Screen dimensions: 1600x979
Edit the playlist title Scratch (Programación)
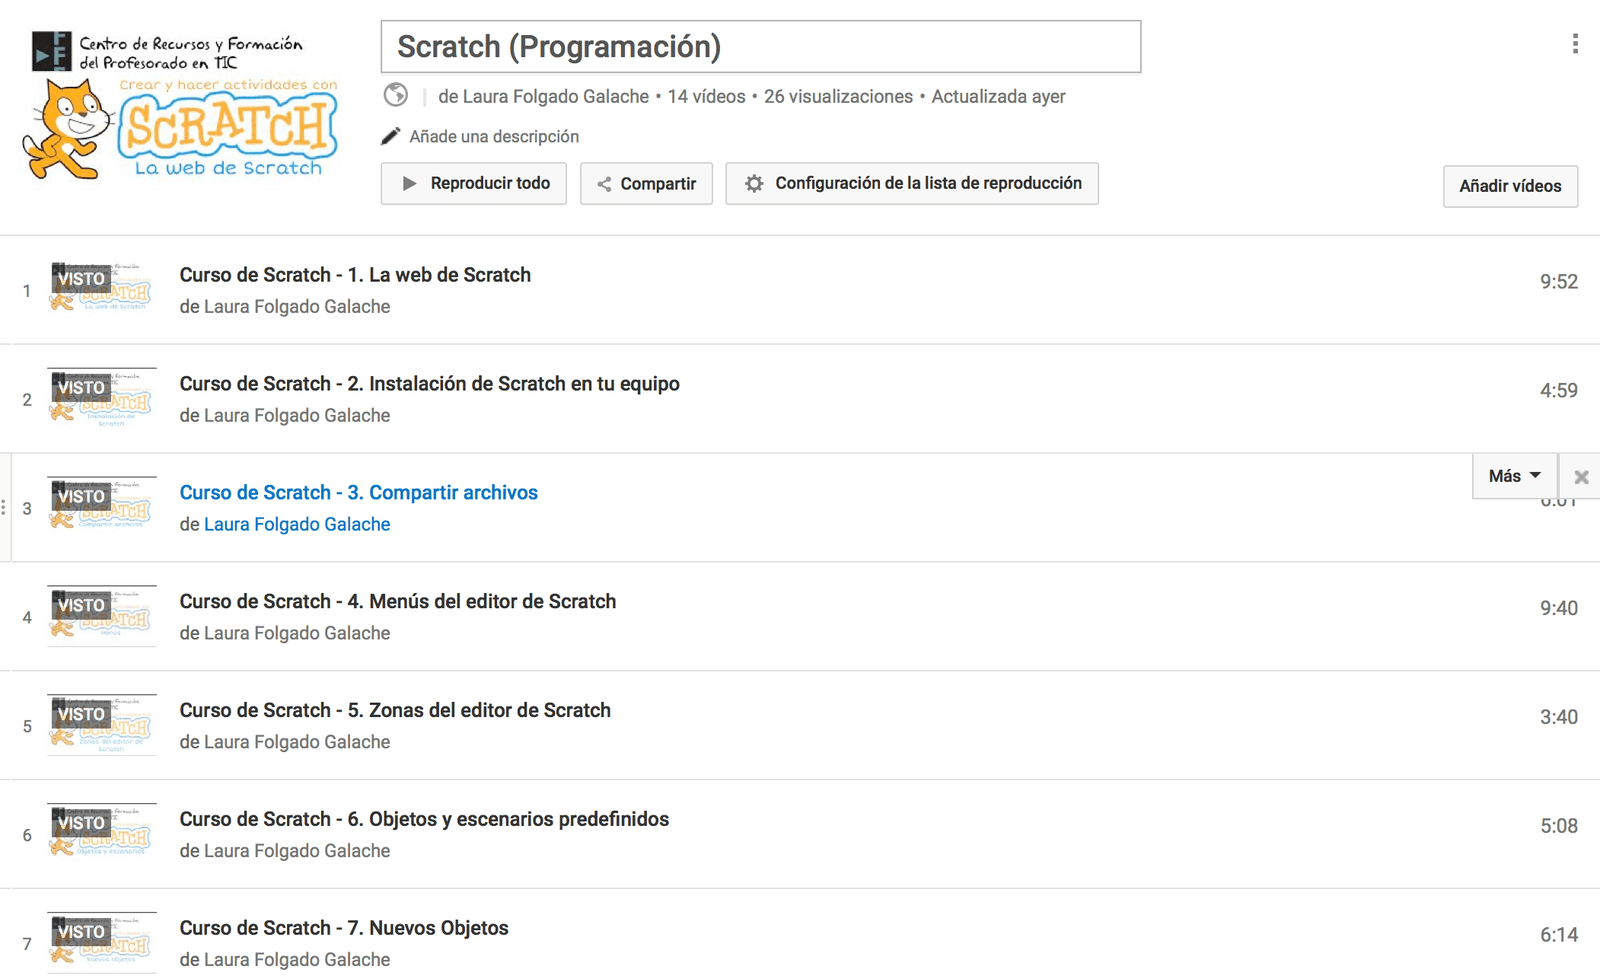(x=761, y=47)
